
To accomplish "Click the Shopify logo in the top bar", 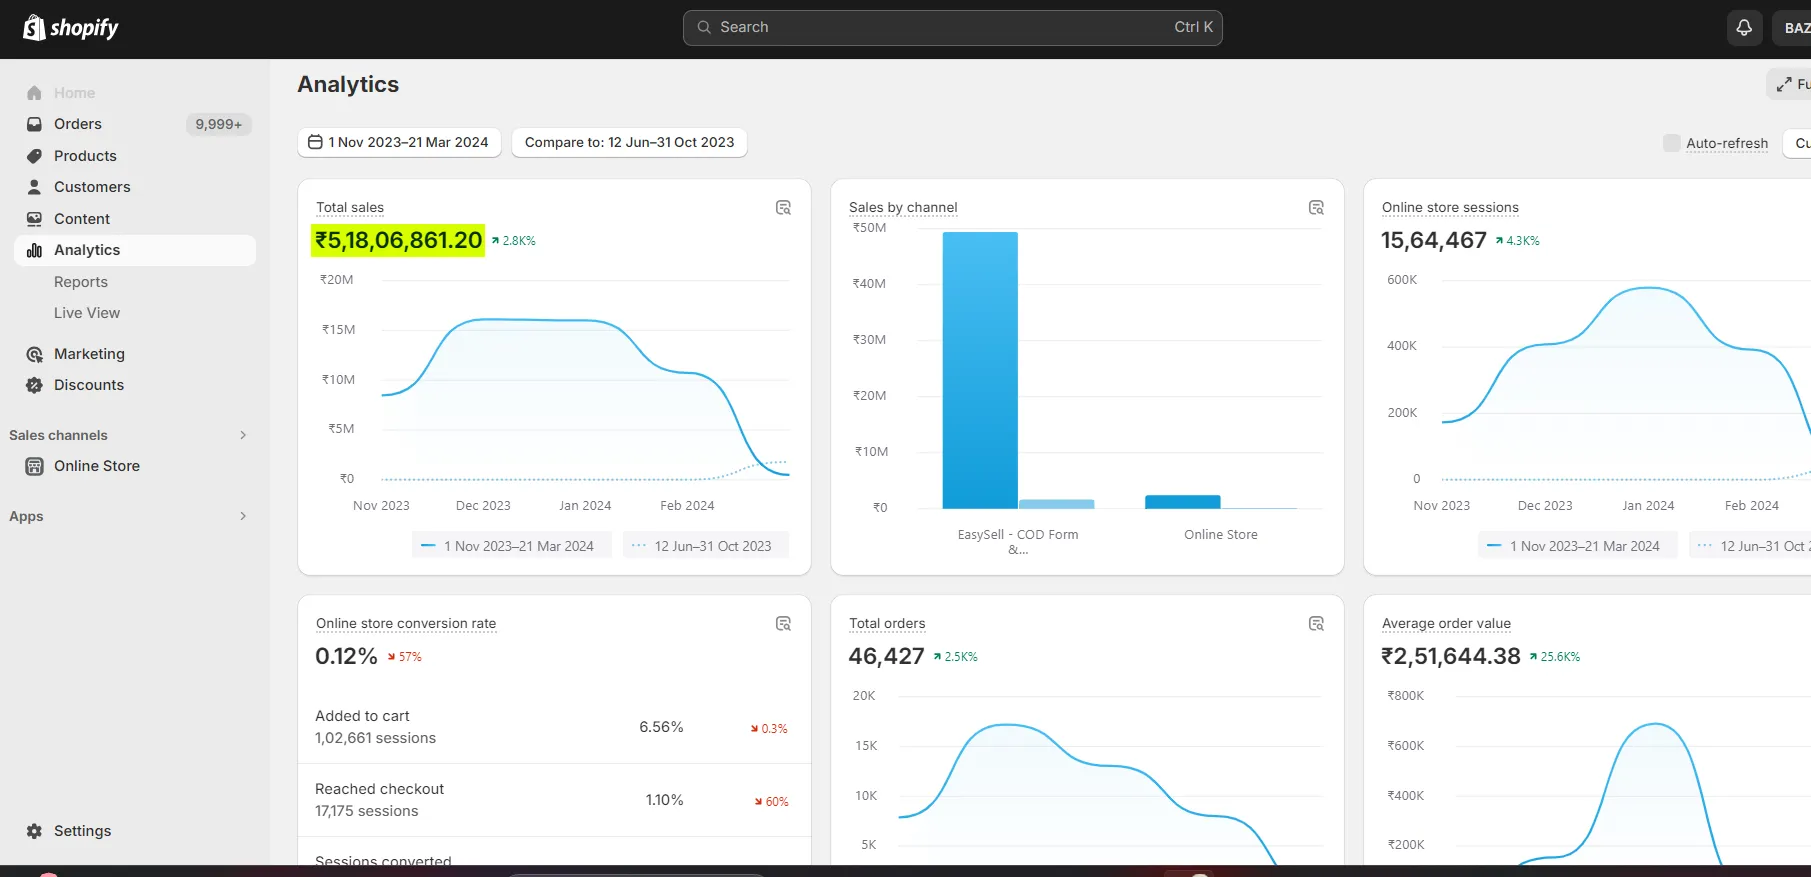I will 70,28.
